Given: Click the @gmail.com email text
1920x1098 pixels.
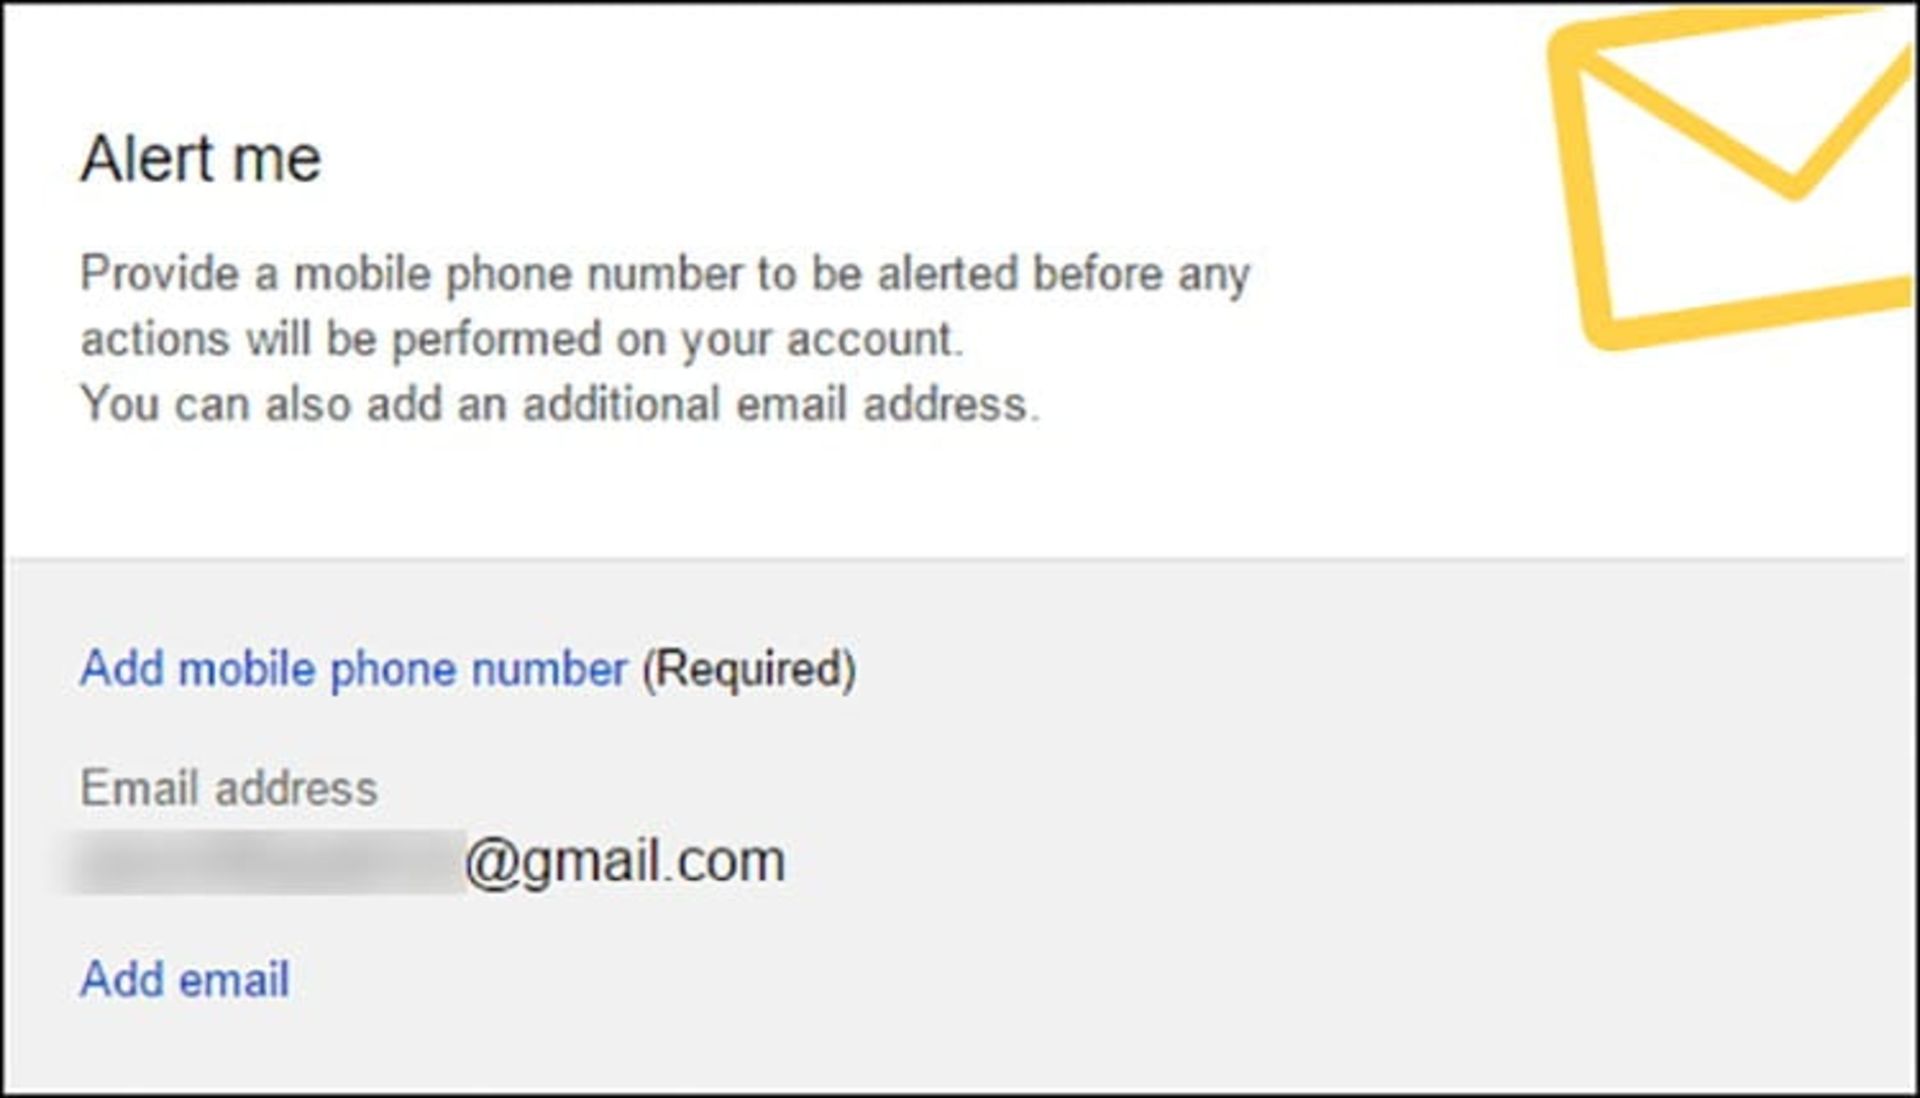Looking at the screenshot, I should tap(625, 862).
